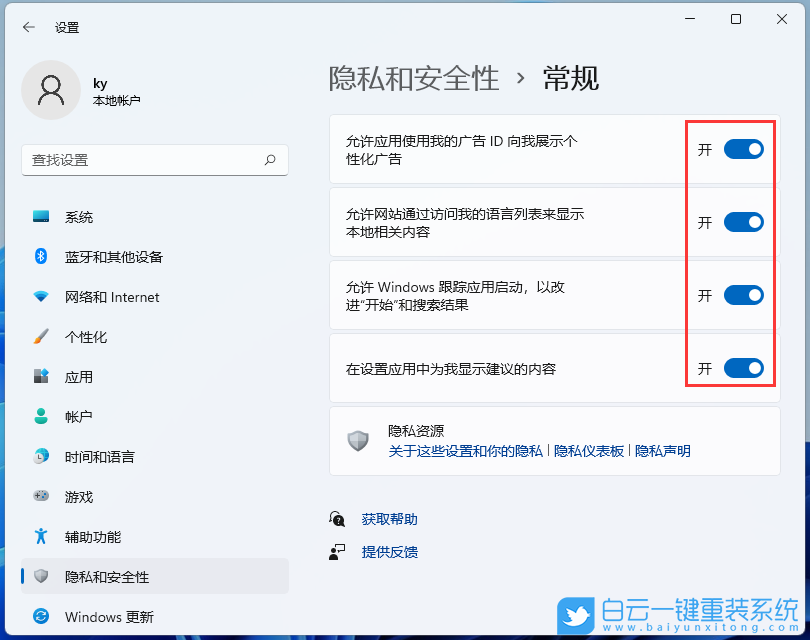Disable the 广告 ID personalized ads toggle

click(x=743, y=149)
